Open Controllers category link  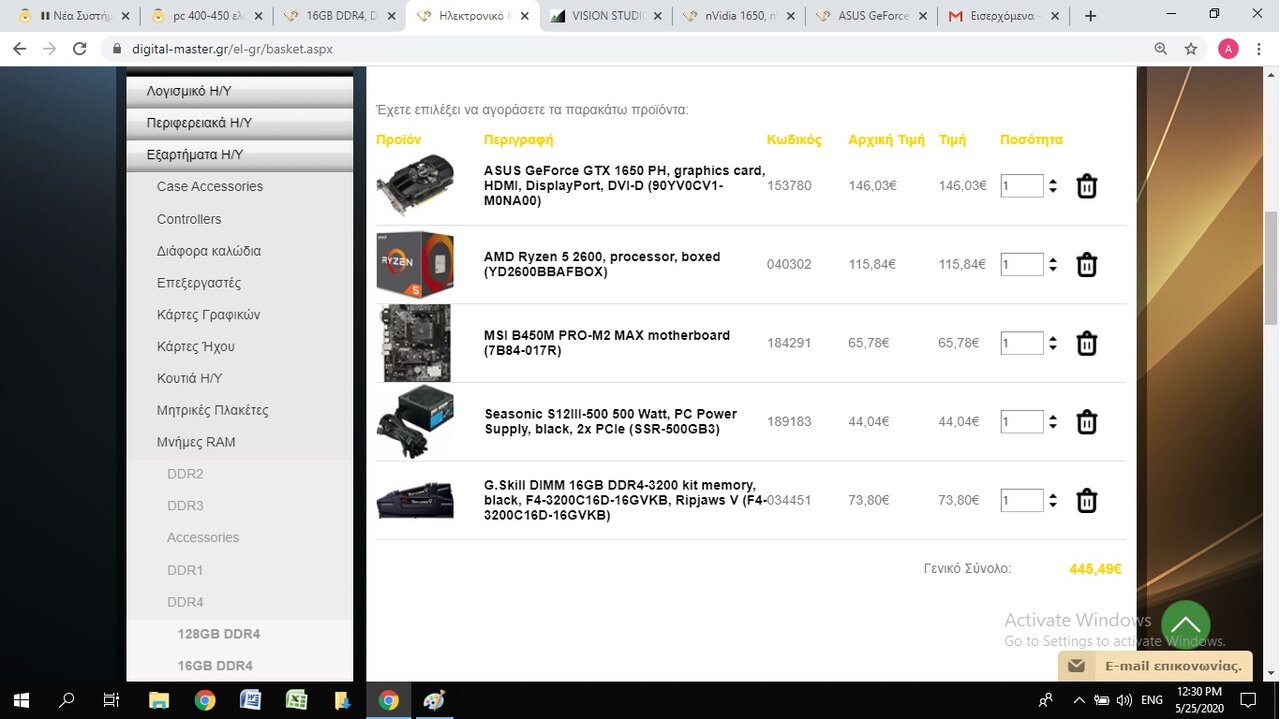tap(189, 219)
